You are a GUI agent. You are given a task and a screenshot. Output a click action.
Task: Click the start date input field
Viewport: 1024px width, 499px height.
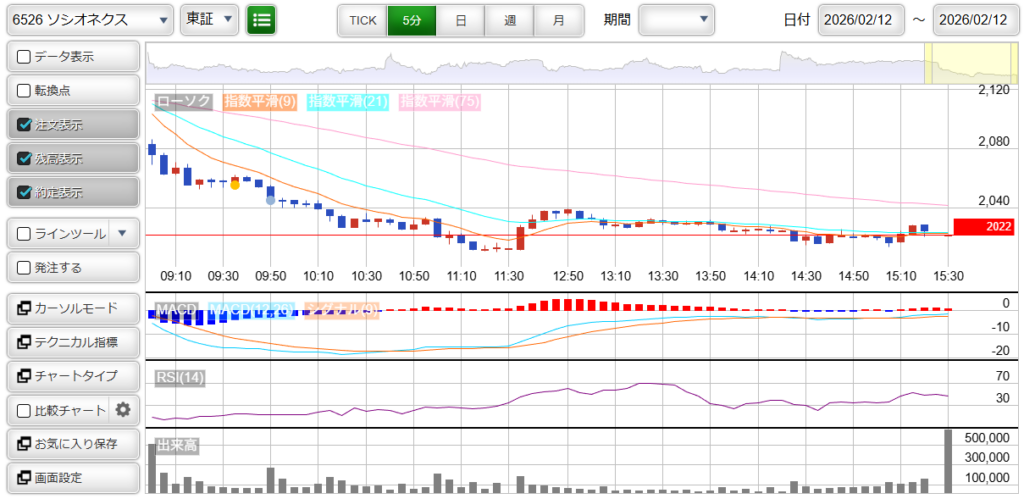[x=861, y=20]
